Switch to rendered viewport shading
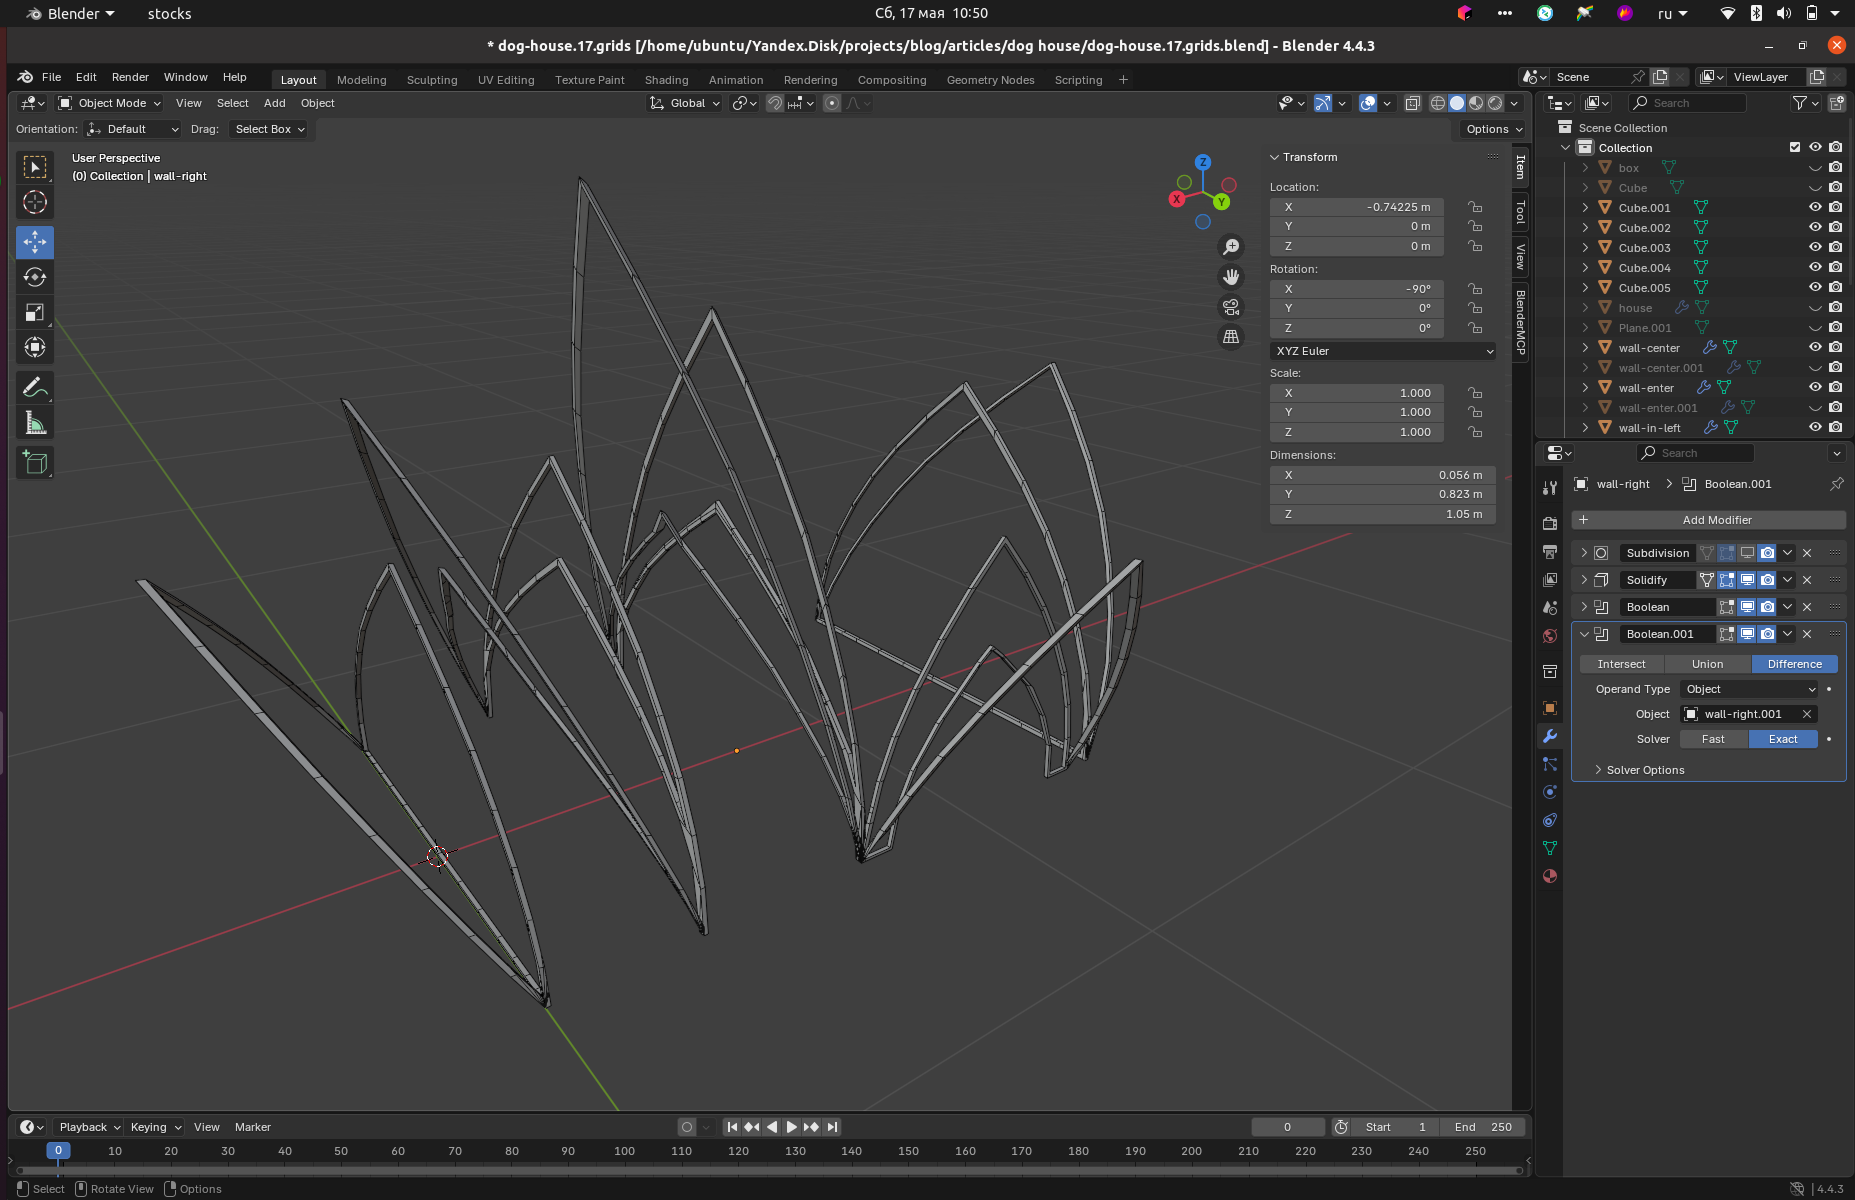Viewport: 1855px width, 1200px height. 1495,103
